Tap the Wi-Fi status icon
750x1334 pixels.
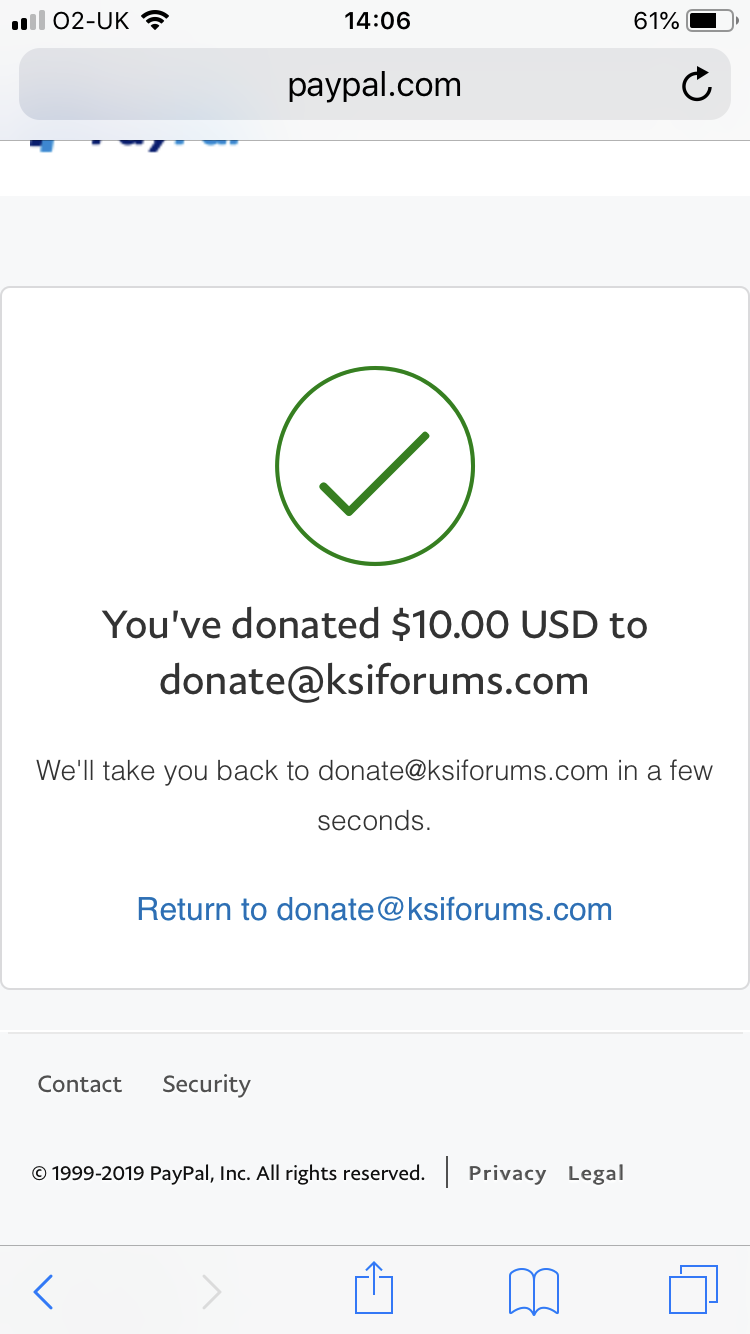154,20
